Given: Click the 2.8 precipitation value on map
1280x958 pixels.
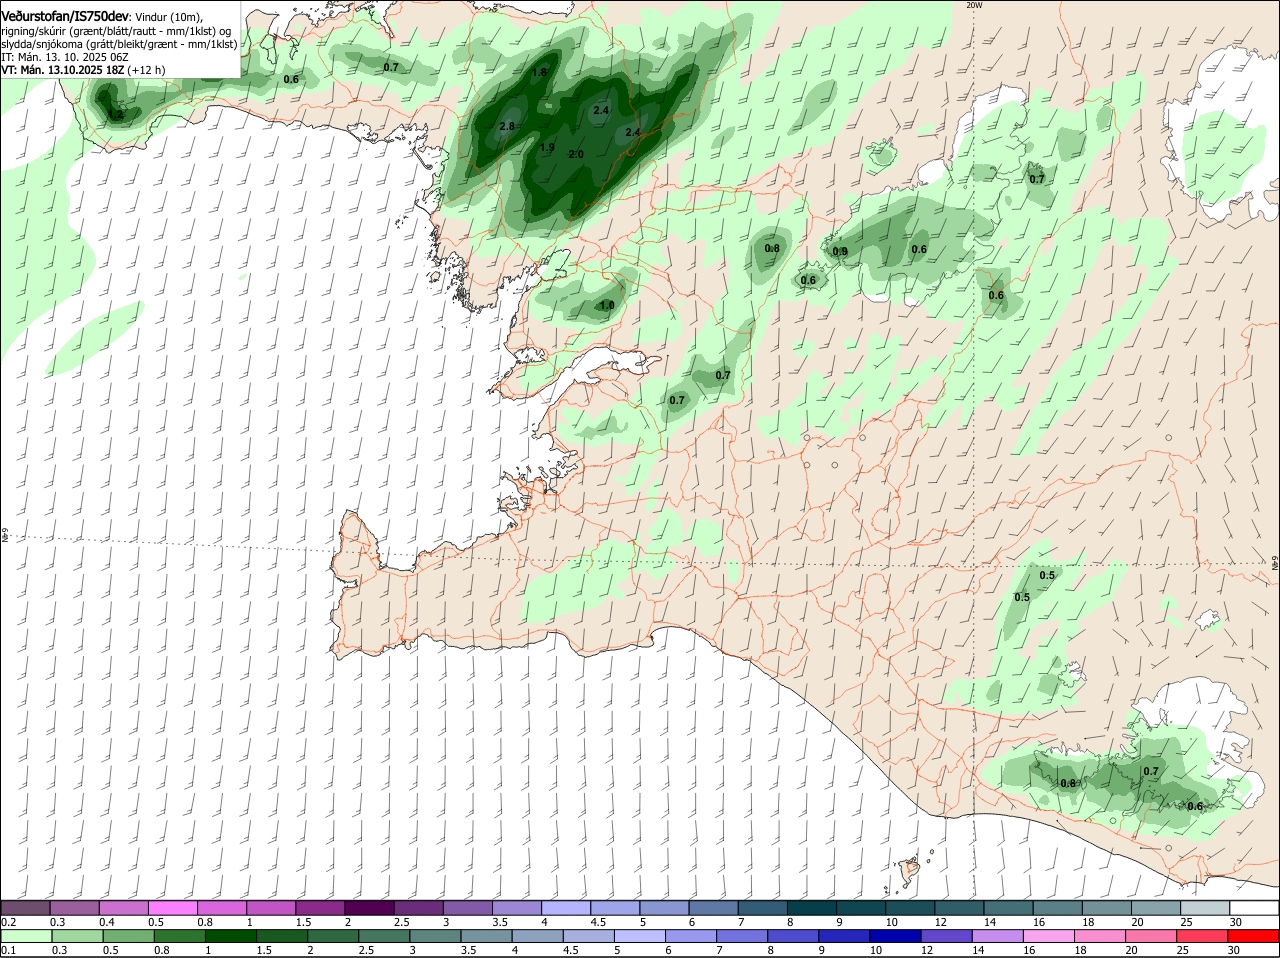Looking at the screenshot, I should 507,126.
